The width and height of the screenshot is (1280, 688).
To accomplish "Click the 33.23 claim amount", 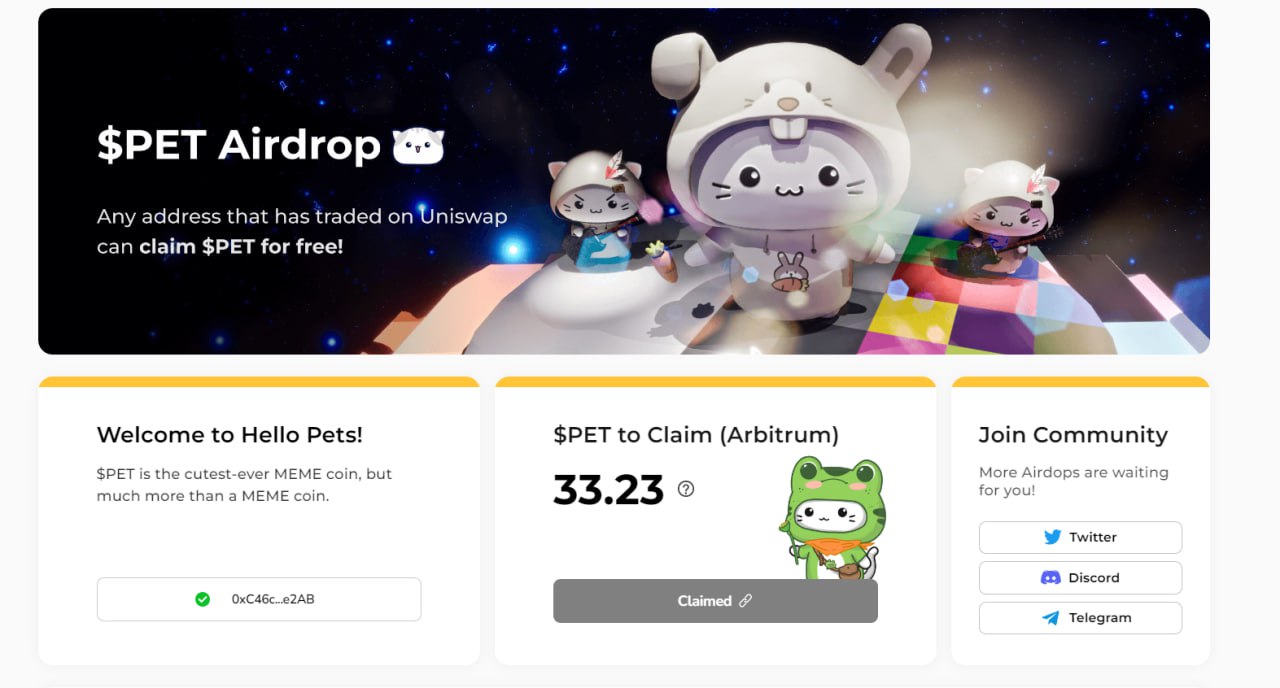I will point(609,490).
